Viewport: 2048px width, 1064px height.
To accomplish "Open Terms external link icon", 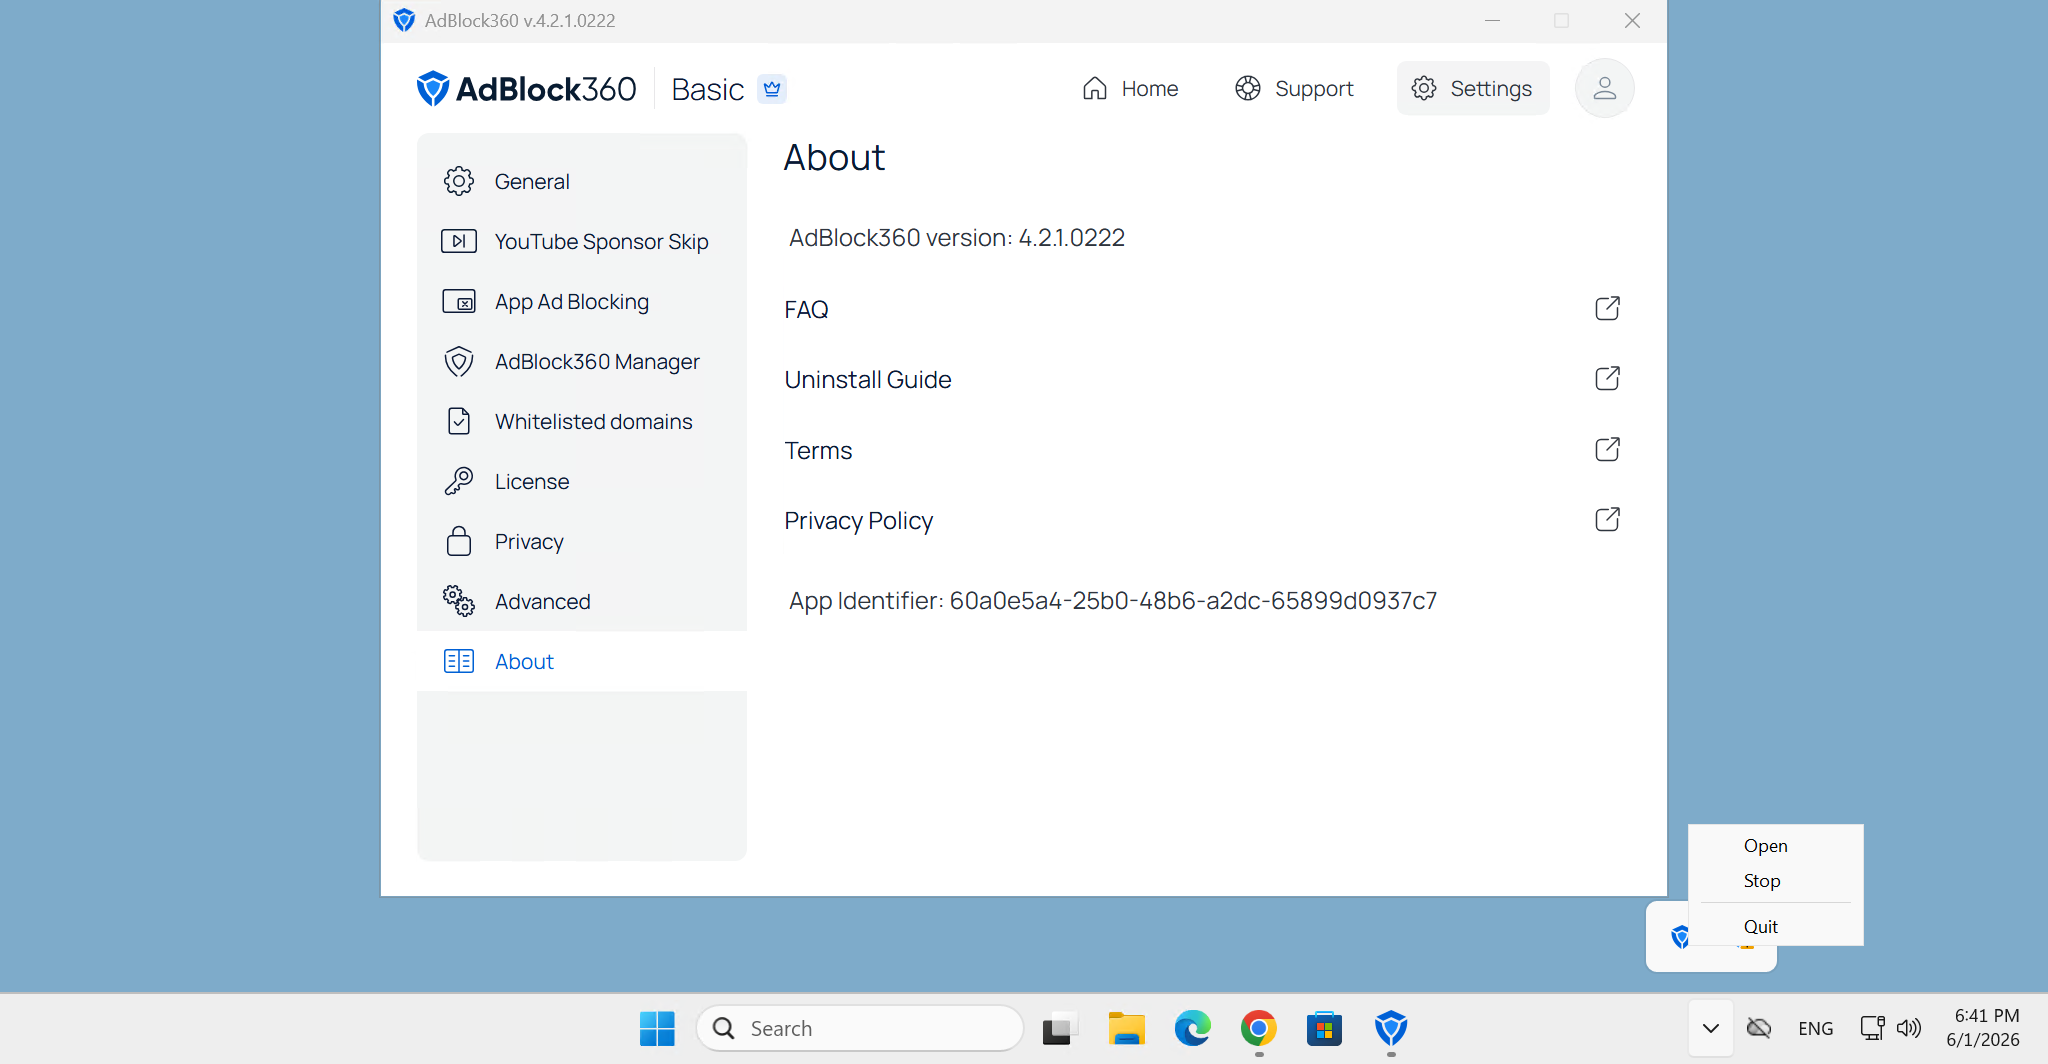I will (x=1607, y=449).
